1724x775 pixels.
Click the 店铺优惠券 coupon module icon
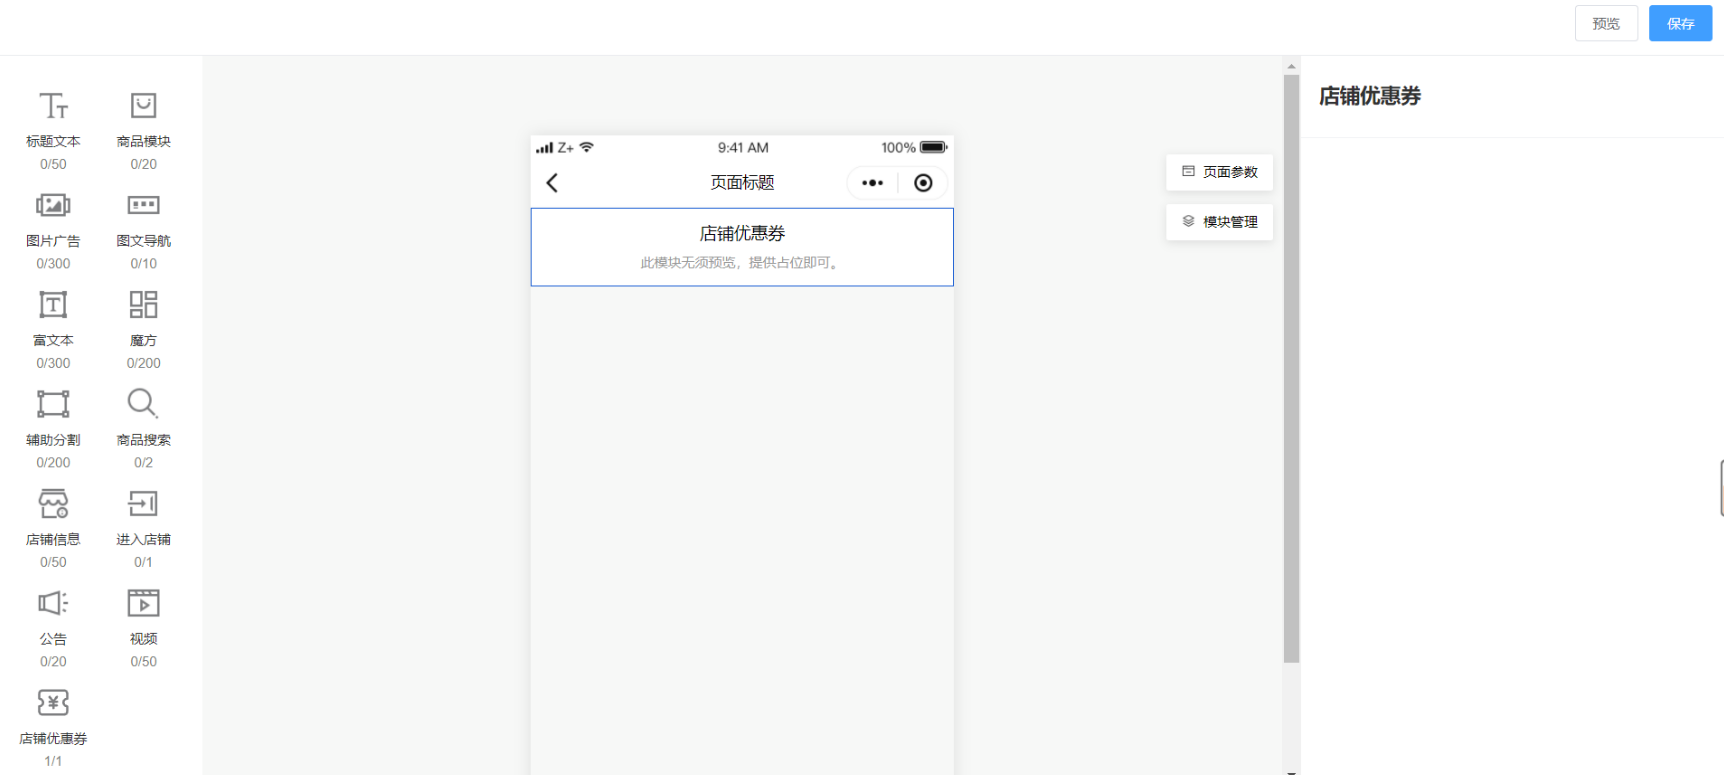pyautogui.click(x=53, y=703)
